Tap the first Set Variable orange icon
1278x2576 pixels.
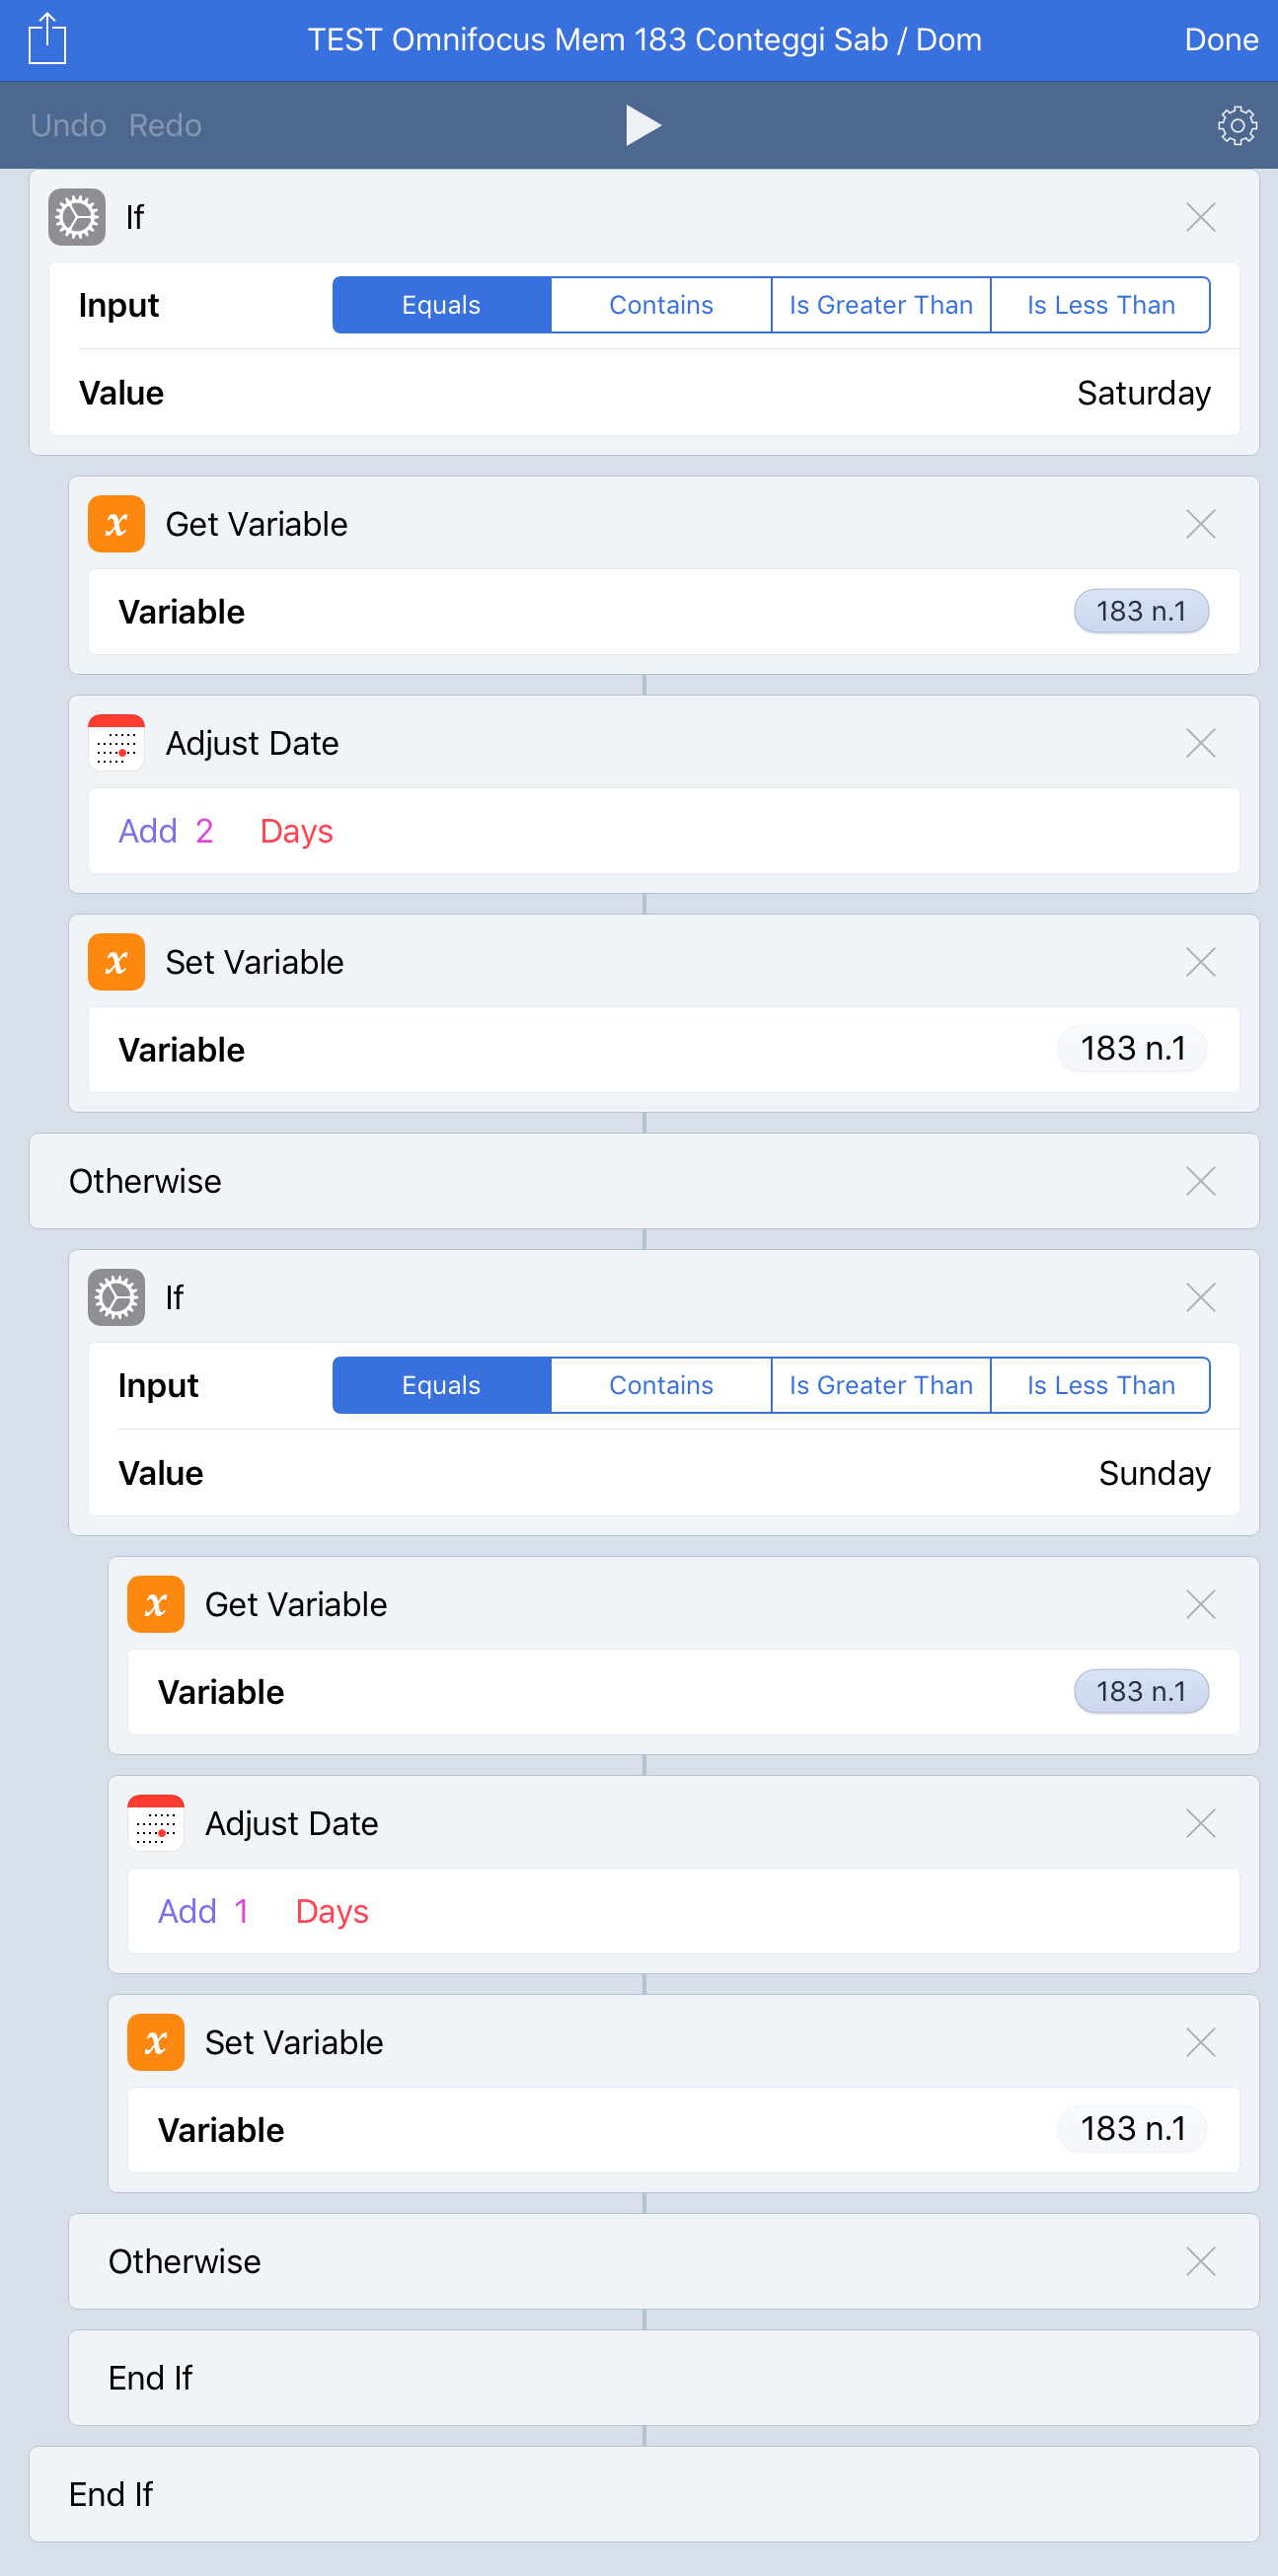click(117, 962)
